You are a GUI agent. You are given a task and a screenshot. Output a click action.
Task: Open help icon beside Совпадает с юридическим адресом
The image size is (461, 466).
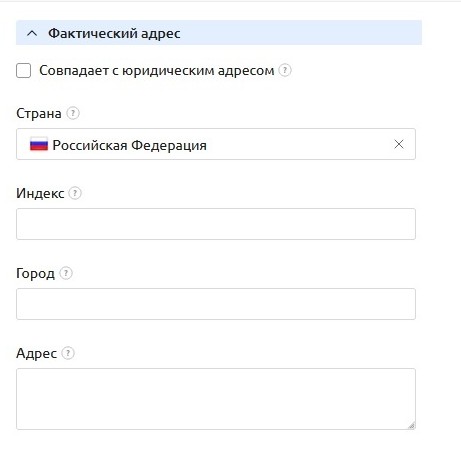[285, 70]
